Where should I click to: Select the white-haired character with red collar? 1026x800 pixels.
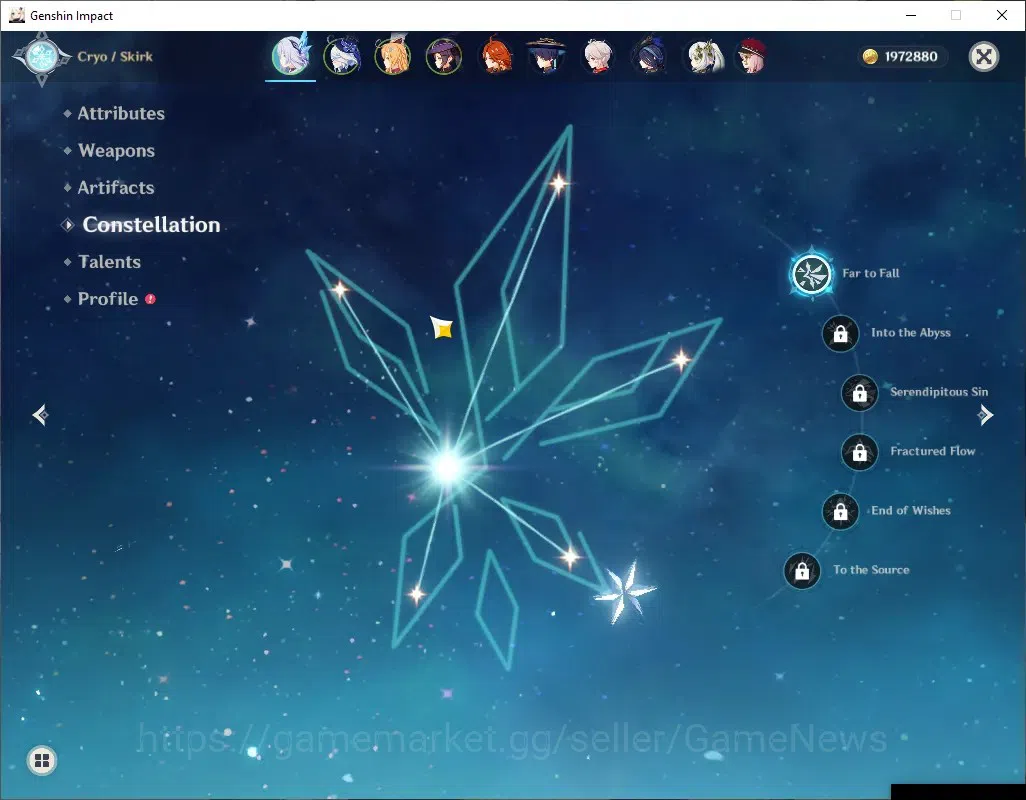click(597, 56)
